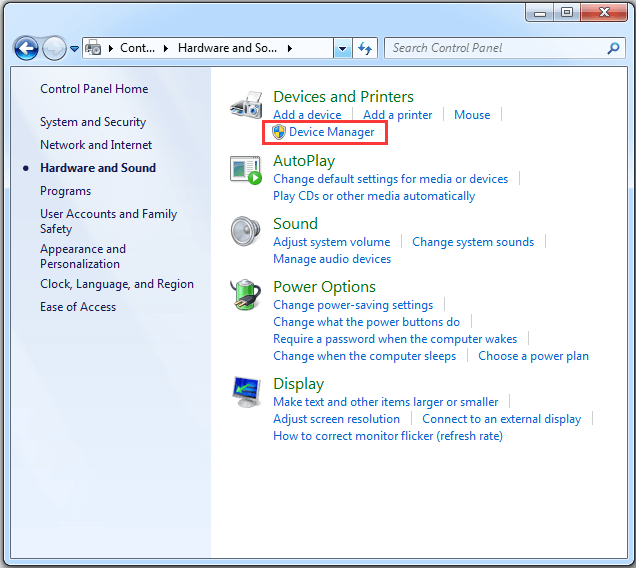Expand the arrow after Hardware and So... breadcrumb
636x568 pixels.
pyautogui.click(x=290, y=48)
